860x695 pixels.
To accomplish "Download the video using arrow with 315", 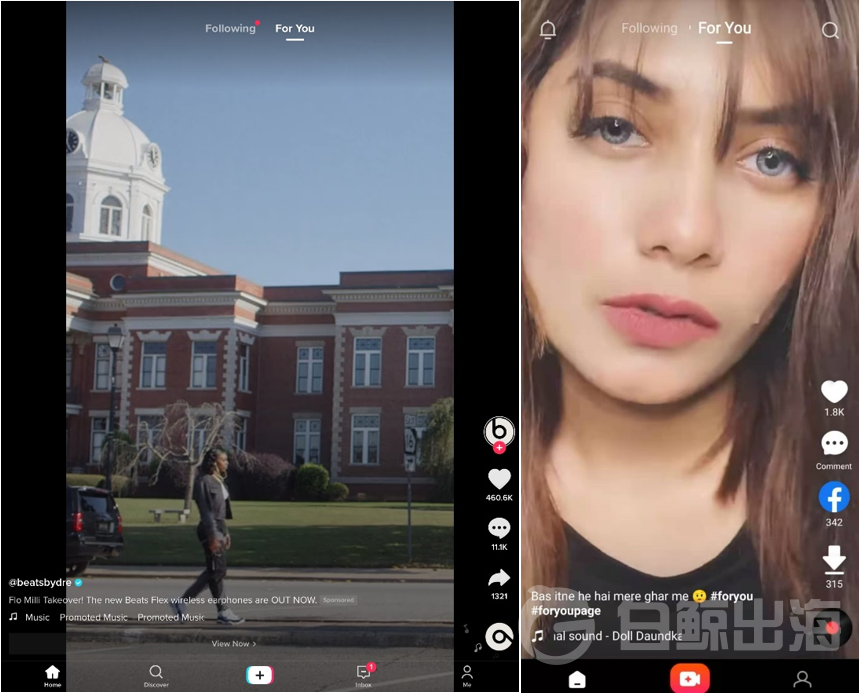I will coord(833,559).
